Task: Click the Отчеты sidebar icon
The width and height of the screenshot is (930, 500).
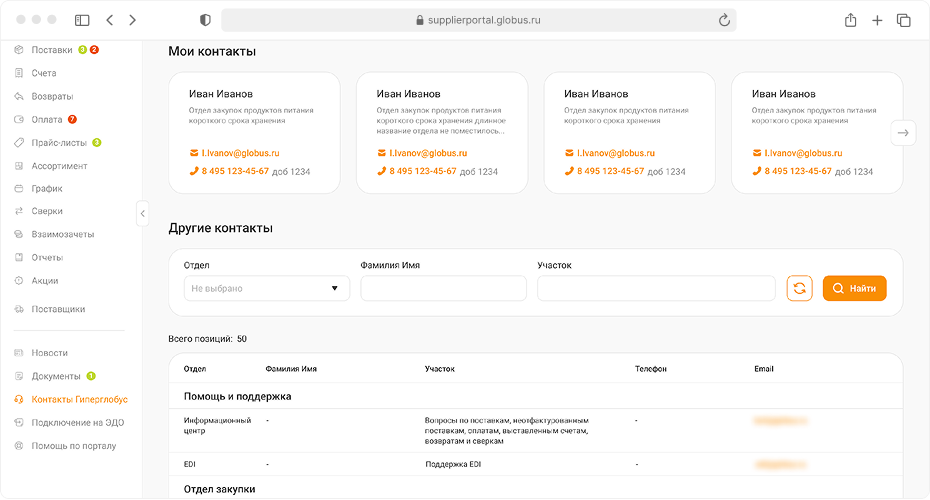Action: tap(19, 257)
